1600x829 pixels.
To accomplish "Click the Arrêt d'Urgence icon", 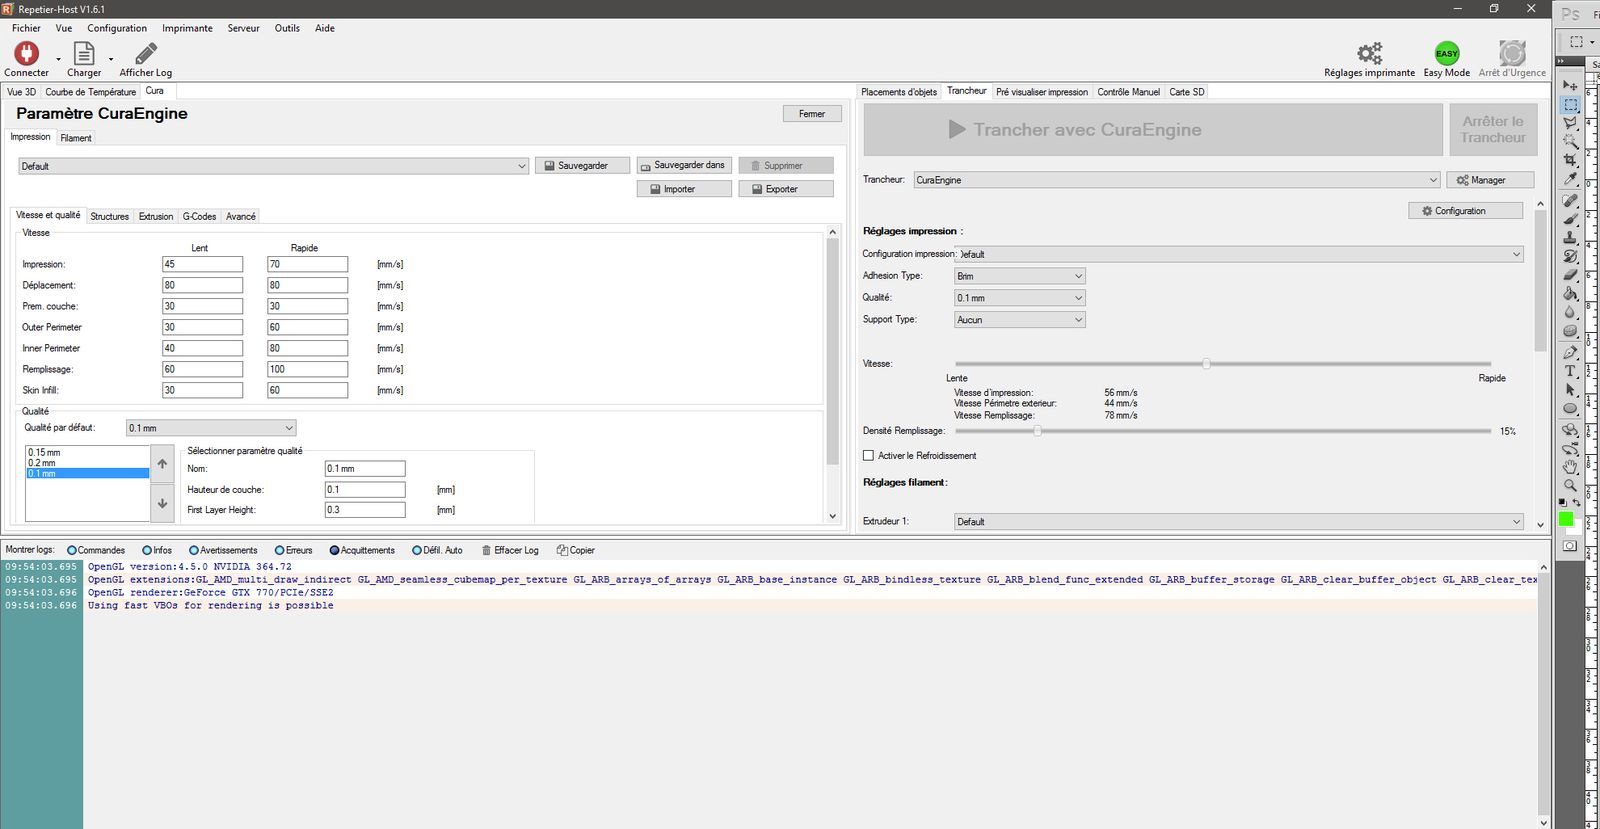I will [x=1512, y=53].
